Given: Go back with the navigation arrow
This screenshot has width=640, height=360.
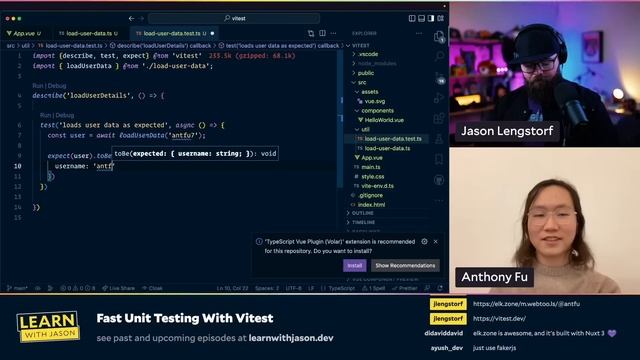Looking at the screenshot, I should pyautogui.click(x=131, y=18).
